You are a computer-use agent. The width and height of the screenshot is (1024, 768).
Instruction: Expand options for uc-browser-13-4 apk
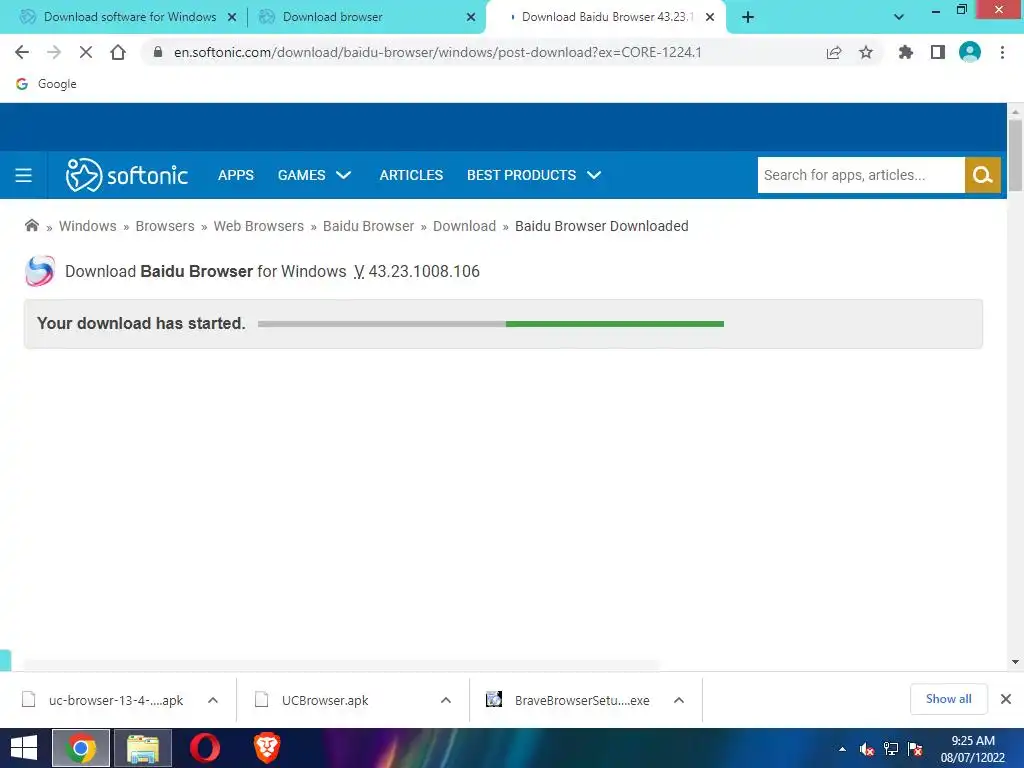(x=213, y=700)
